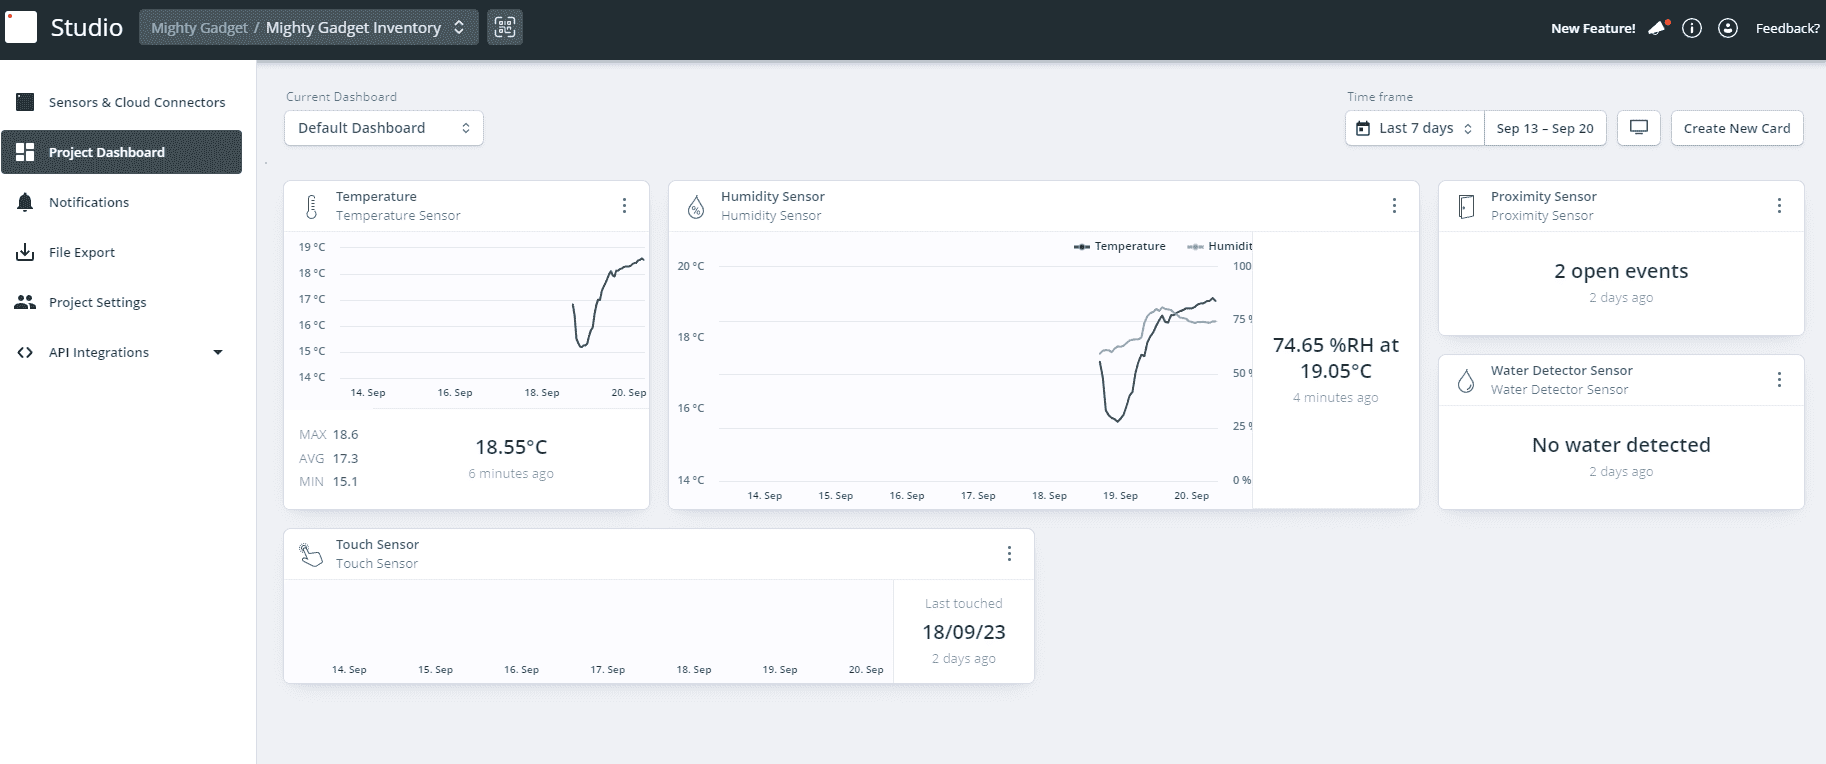Open the Last 7 days time frame dropdown

click(x=1414, y=128)
